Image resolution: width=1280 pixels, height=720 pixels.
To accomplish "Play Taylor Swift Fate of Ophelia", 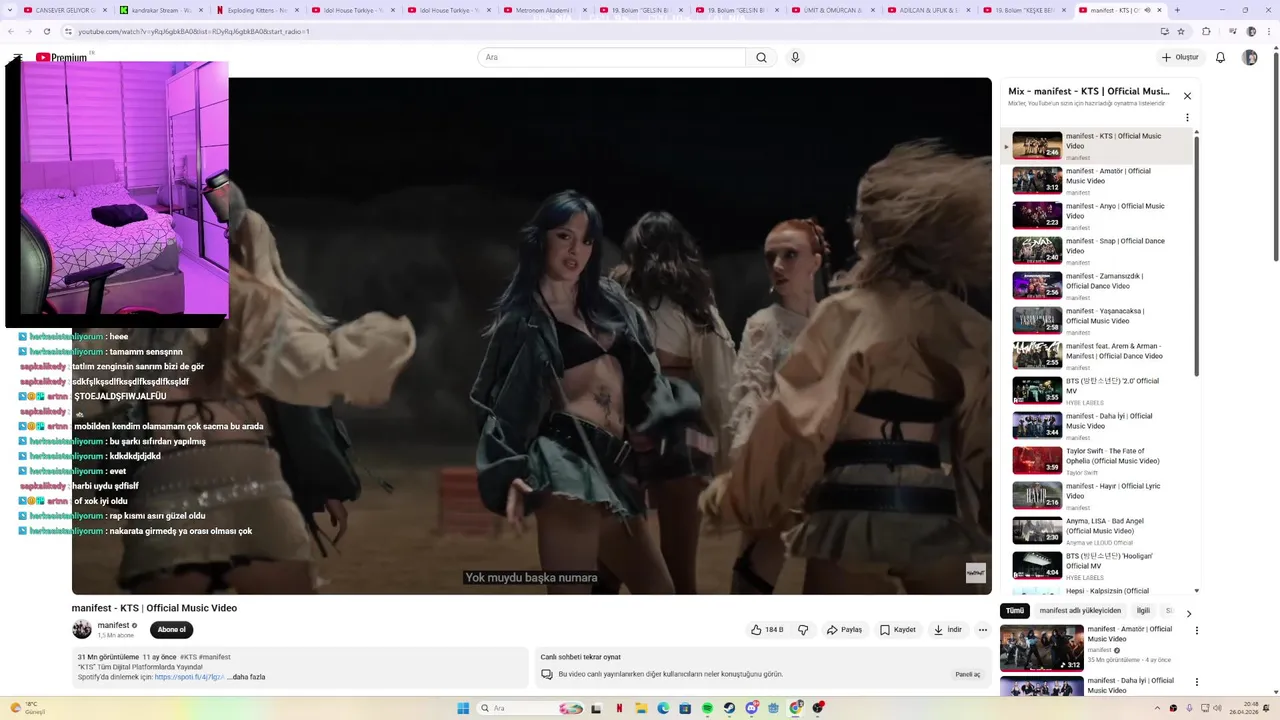I will coord(1096,461).
